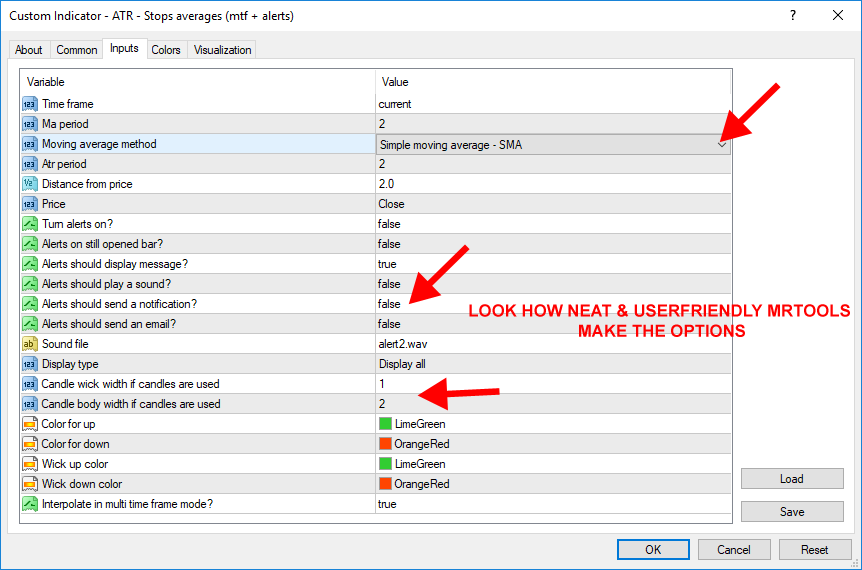The width and height of the screenshot is (862, 570).
Task: Open the Price value Close selector
Action: tap(553, 204)
